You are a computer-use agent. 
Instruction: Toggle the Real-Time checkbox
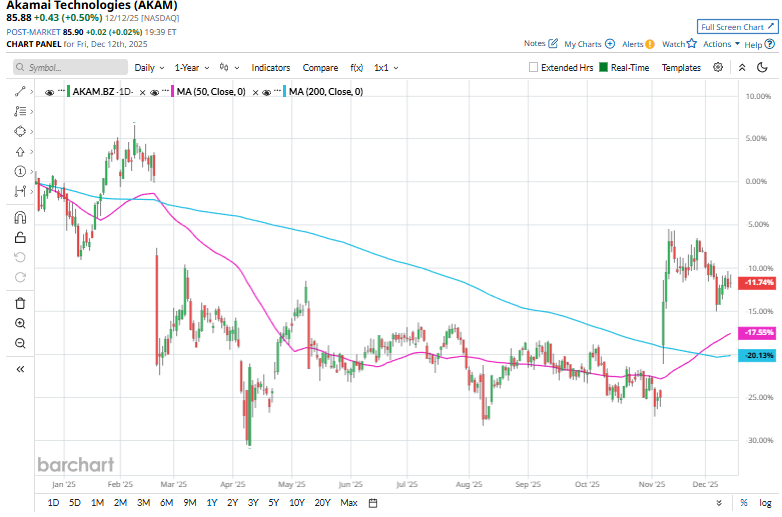(603, 68)
